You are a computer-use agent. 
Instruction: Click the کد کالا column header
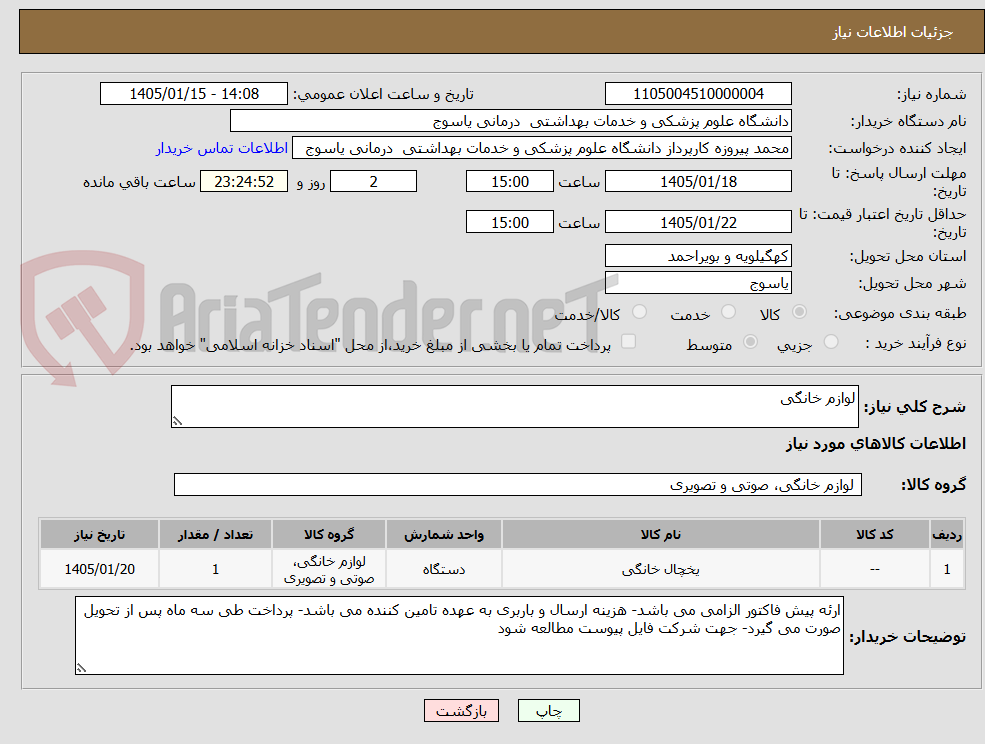[x=874, y=534]
